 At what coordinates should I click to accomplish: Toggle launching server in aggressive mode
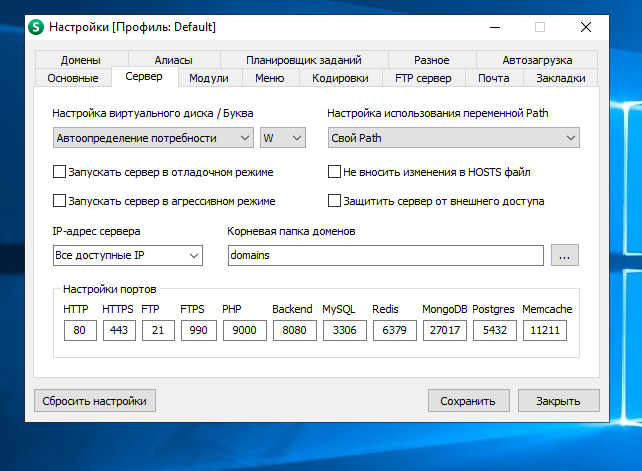[59, 200]
